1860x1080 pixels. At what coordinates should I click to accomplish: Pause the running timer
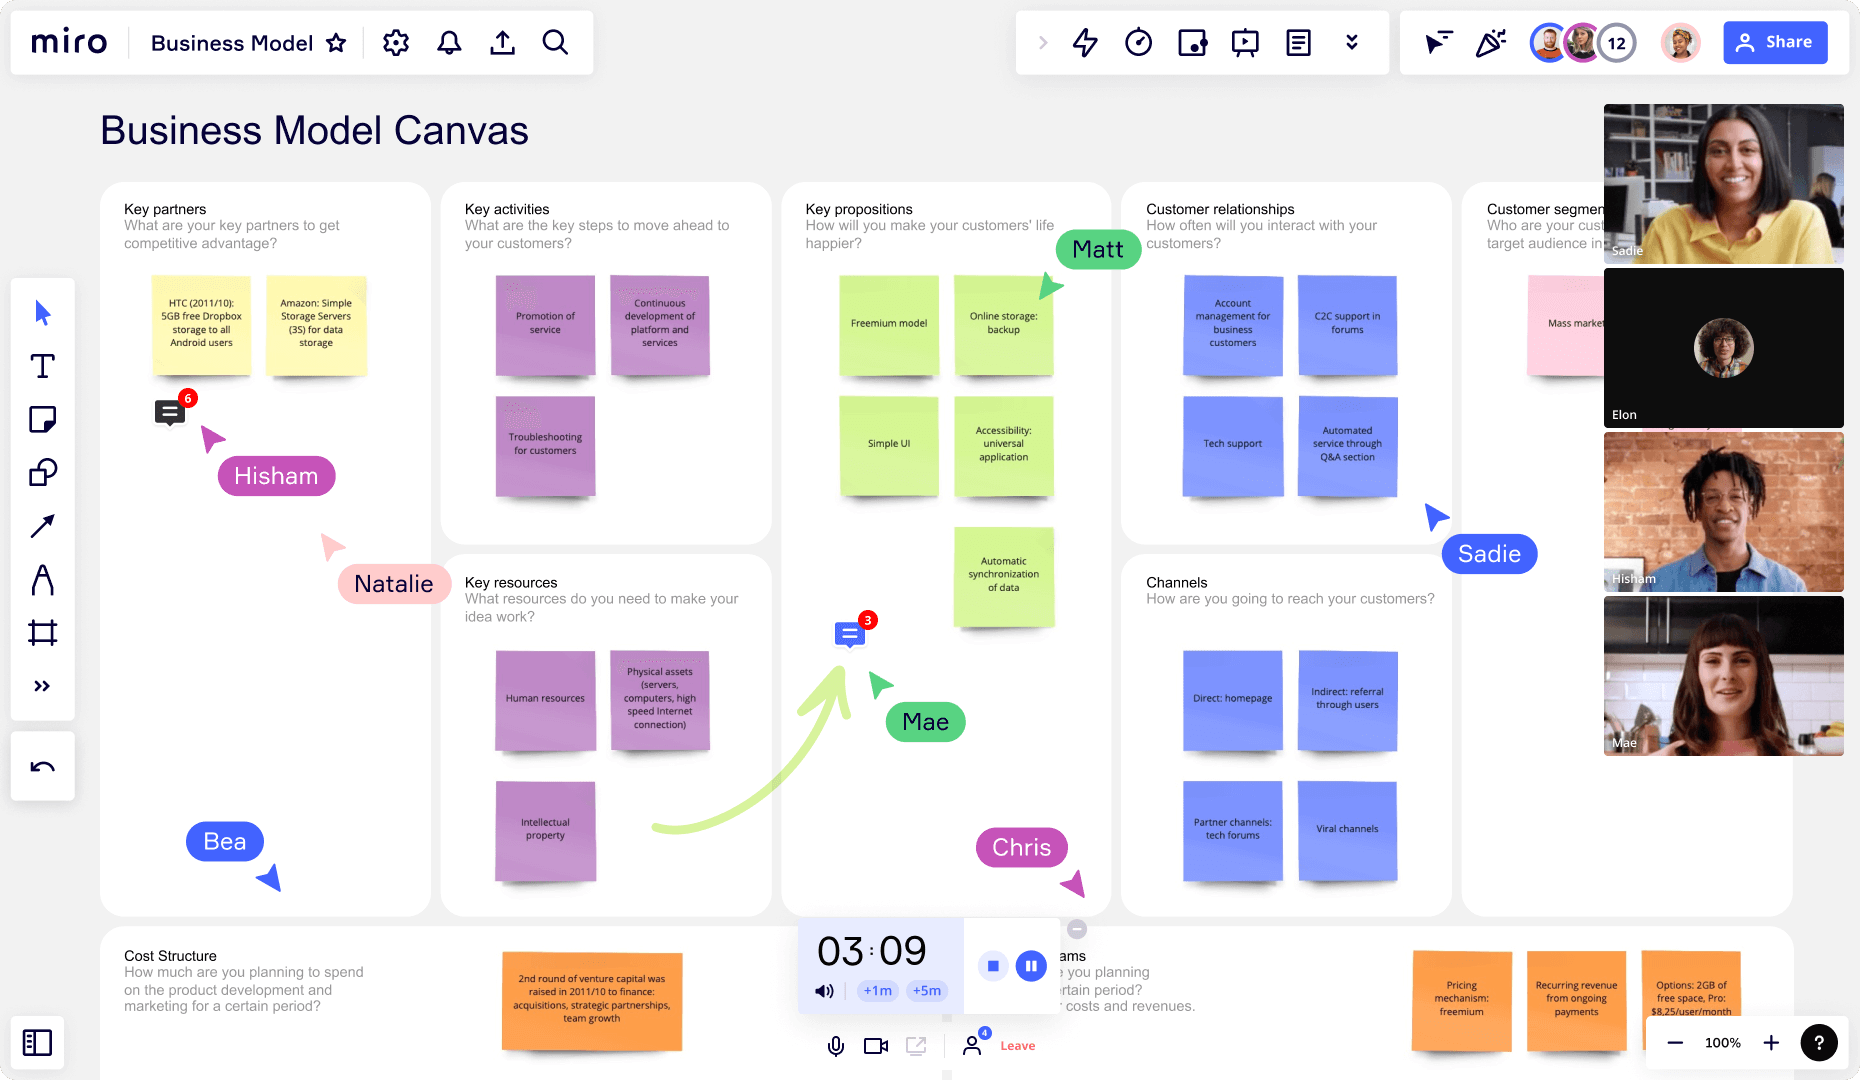pyautogui.click(x=1031, y=965)
